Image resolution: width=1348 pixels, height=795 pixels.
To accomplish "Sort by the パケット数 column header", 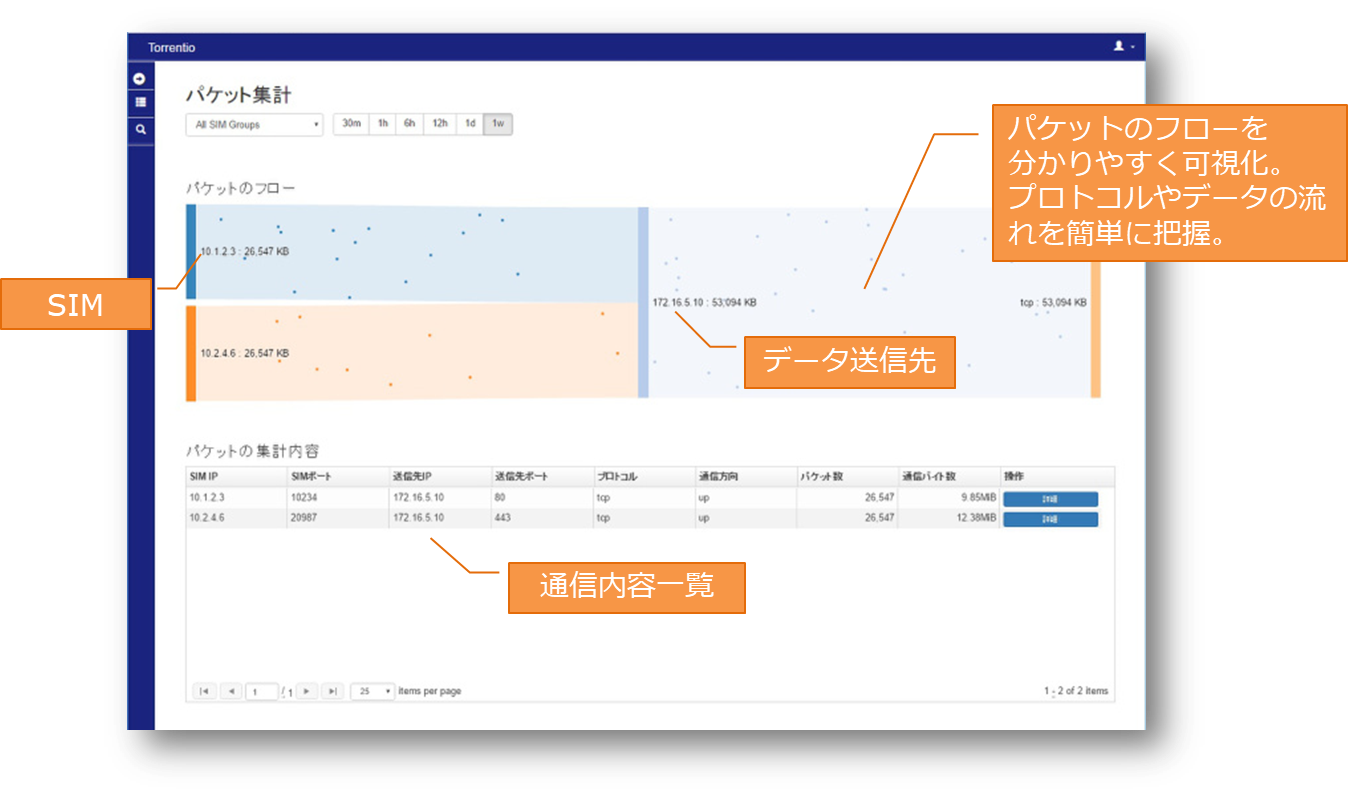I will tap(848, 477).
